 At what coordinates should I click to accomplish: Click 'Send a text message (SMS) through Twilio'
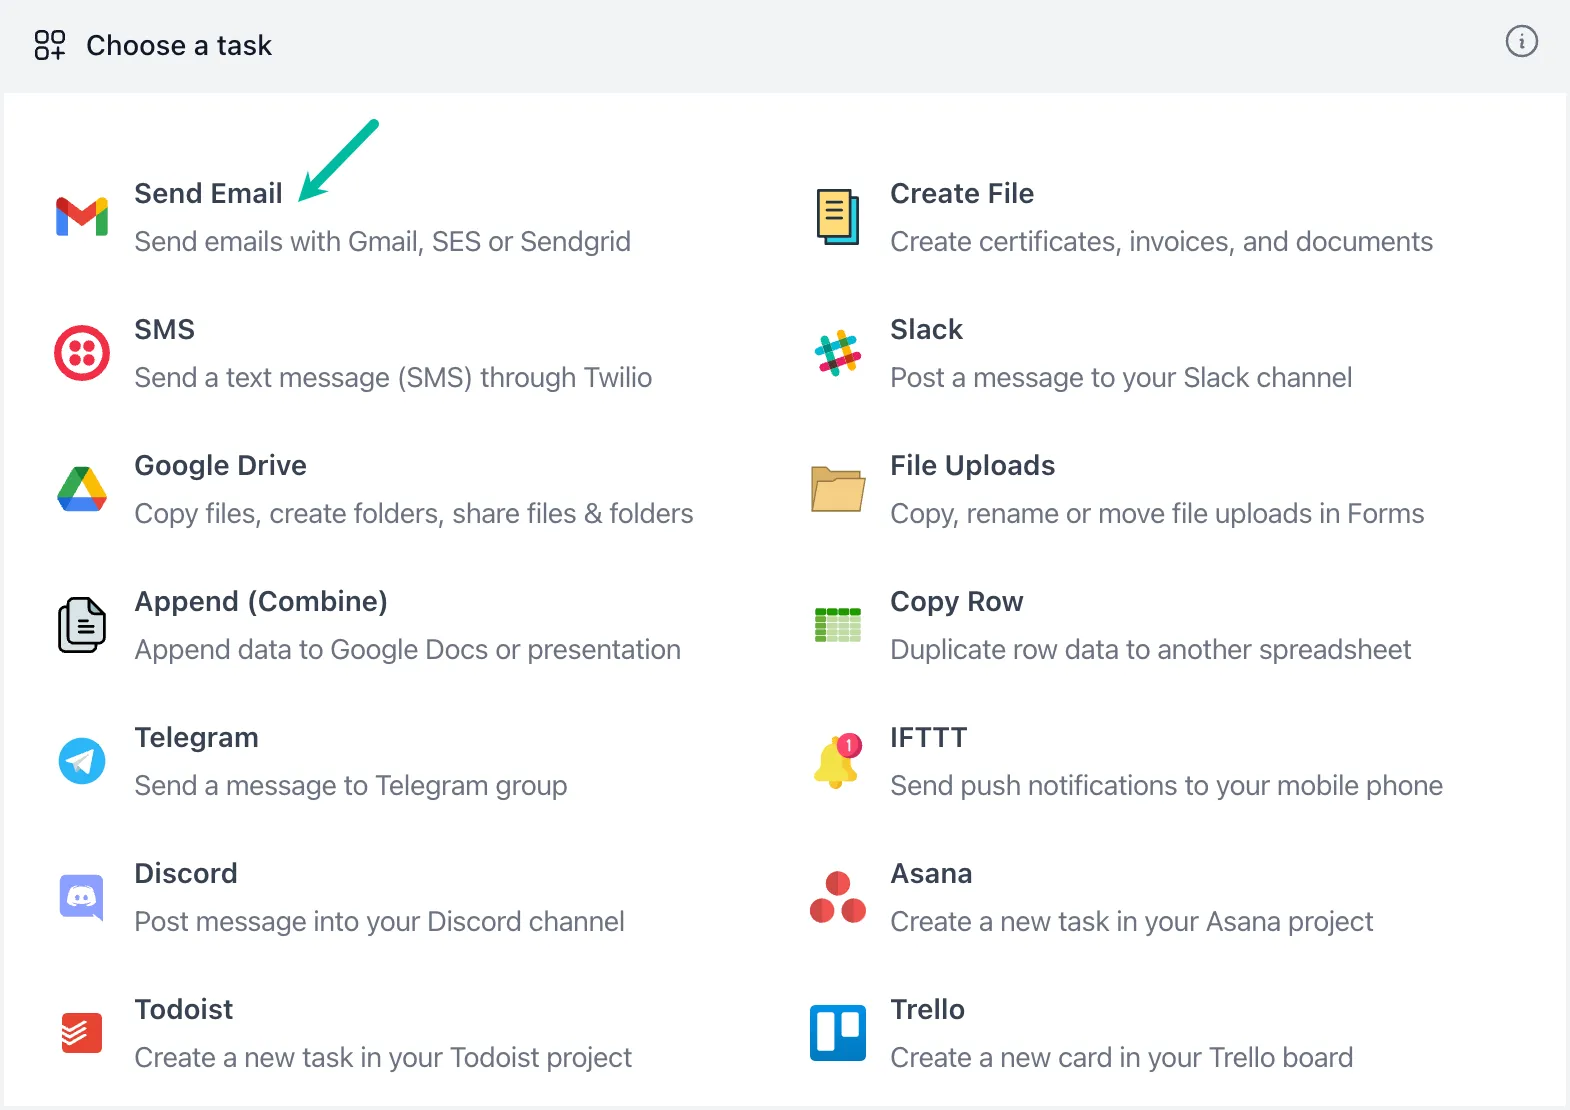[x=394, y=377]
